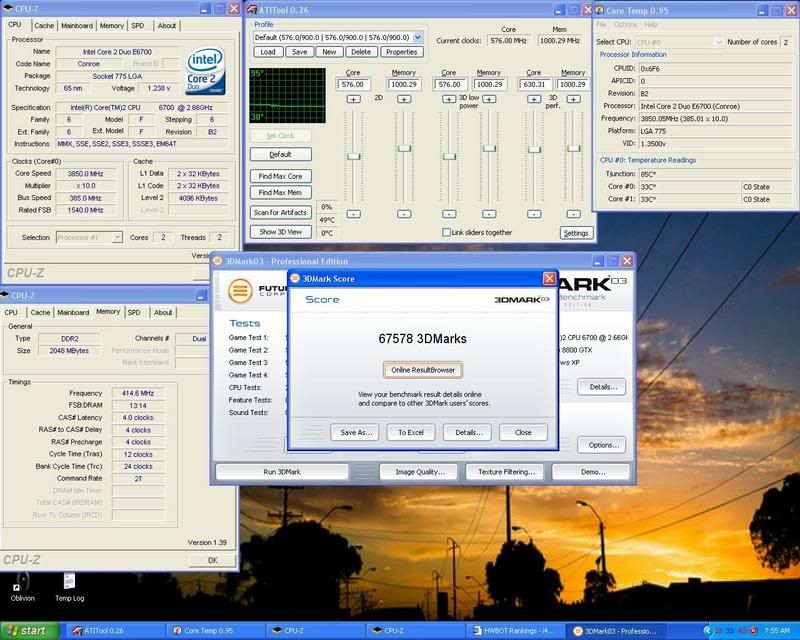
Task: Click the Core Temp title bar icon
Action: pyautogui.click(x=599, y=10)
